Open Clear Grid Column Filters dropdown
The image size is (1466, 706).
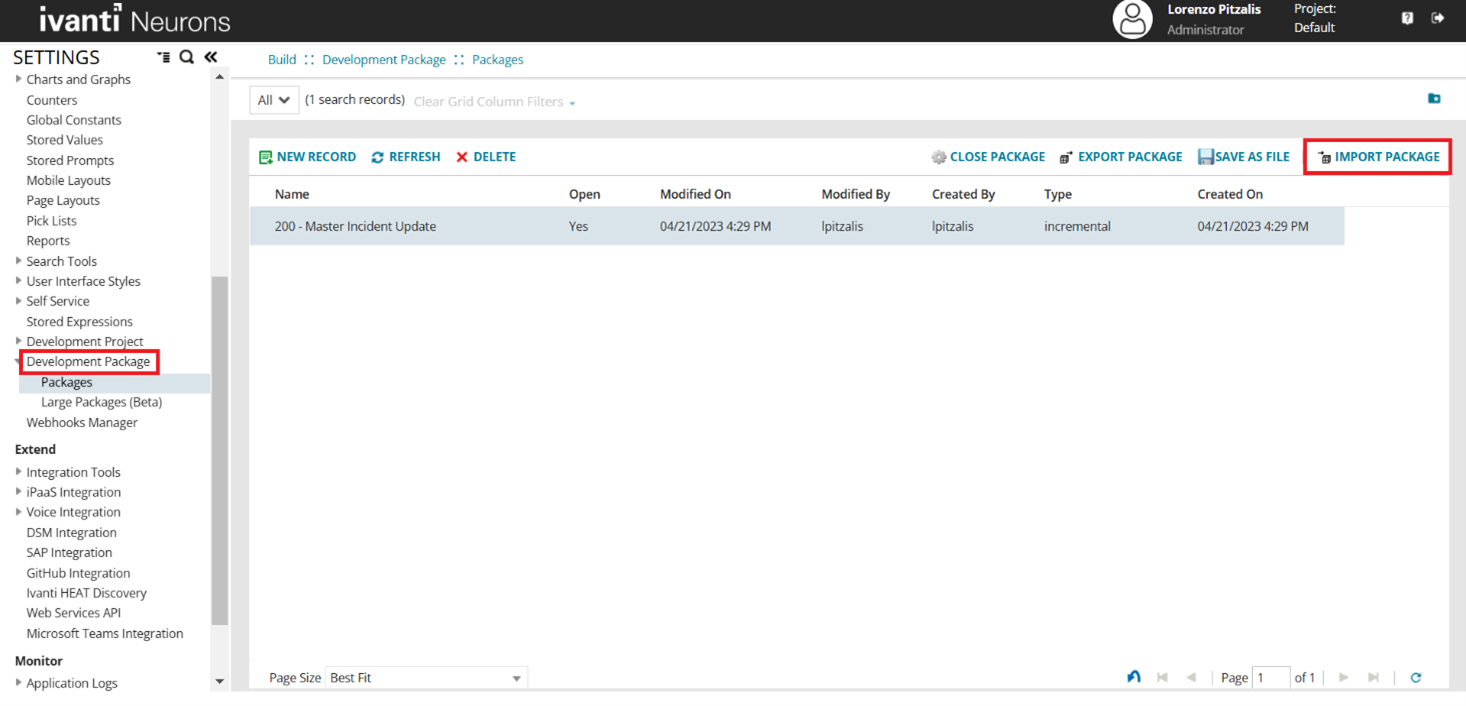coord(495,102)
